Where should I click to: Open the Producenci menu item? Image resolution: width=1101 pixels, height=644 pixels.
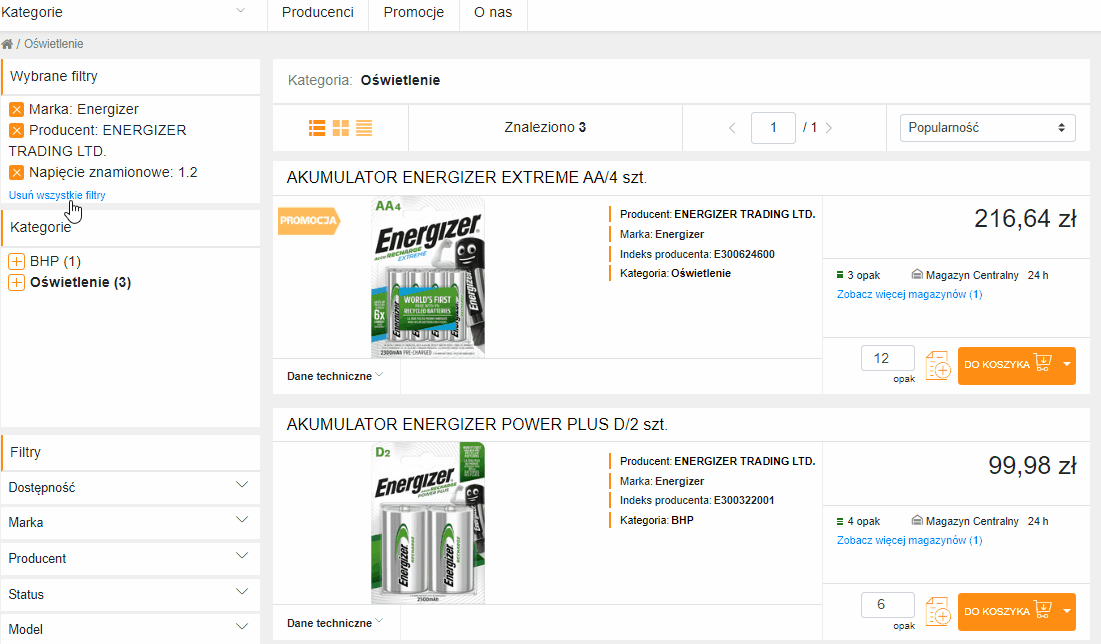tap(317, 13)
